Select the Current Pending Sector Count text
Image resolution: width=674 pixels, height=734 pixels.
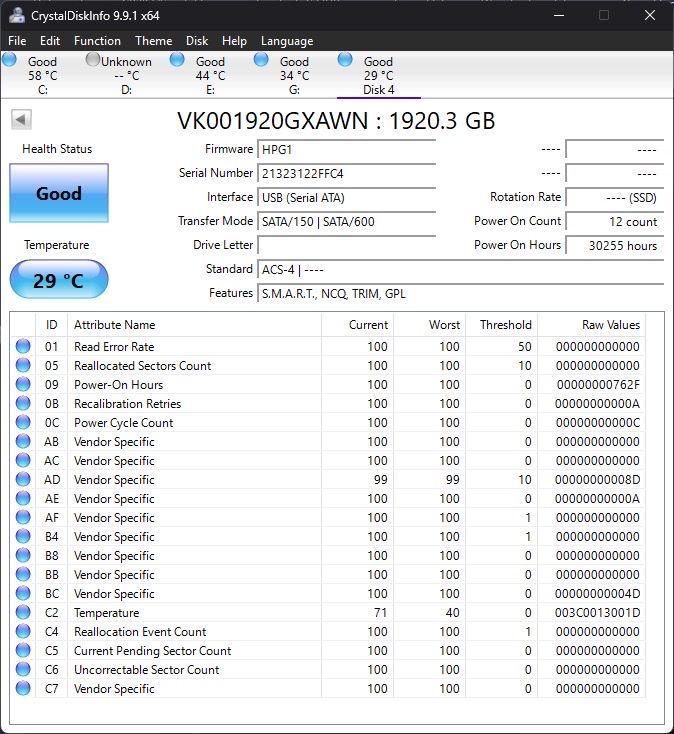[153, 651]
